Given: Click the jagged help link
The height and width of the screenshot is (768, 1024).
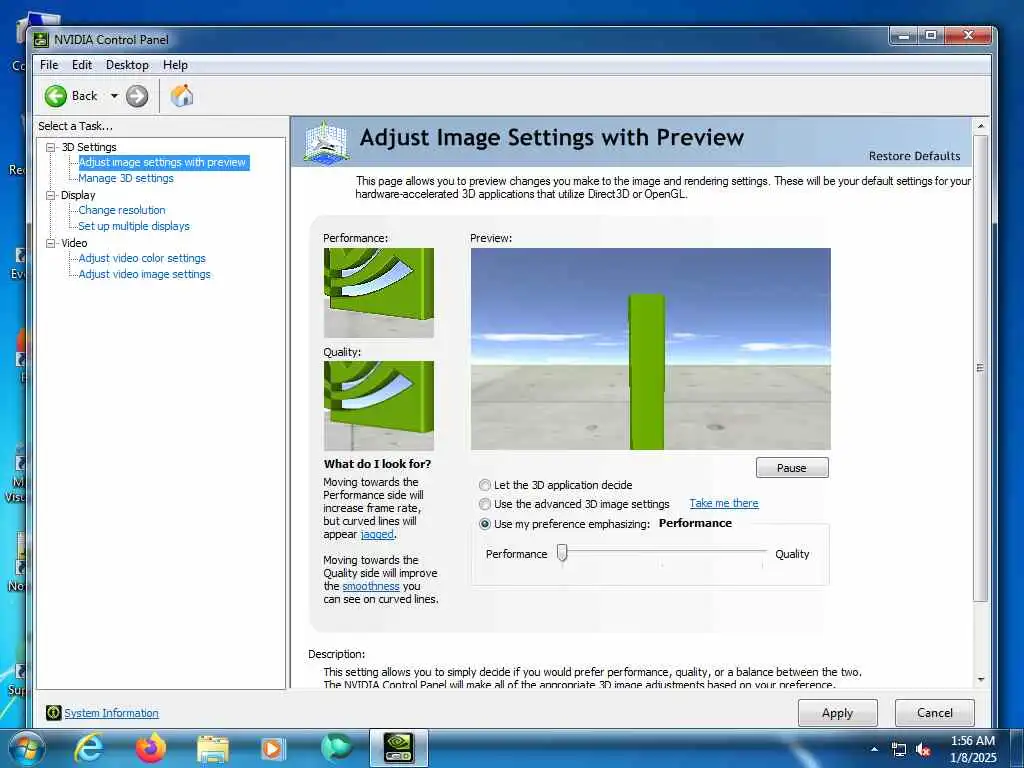Looking at the screenshot, I should point(377,534).
